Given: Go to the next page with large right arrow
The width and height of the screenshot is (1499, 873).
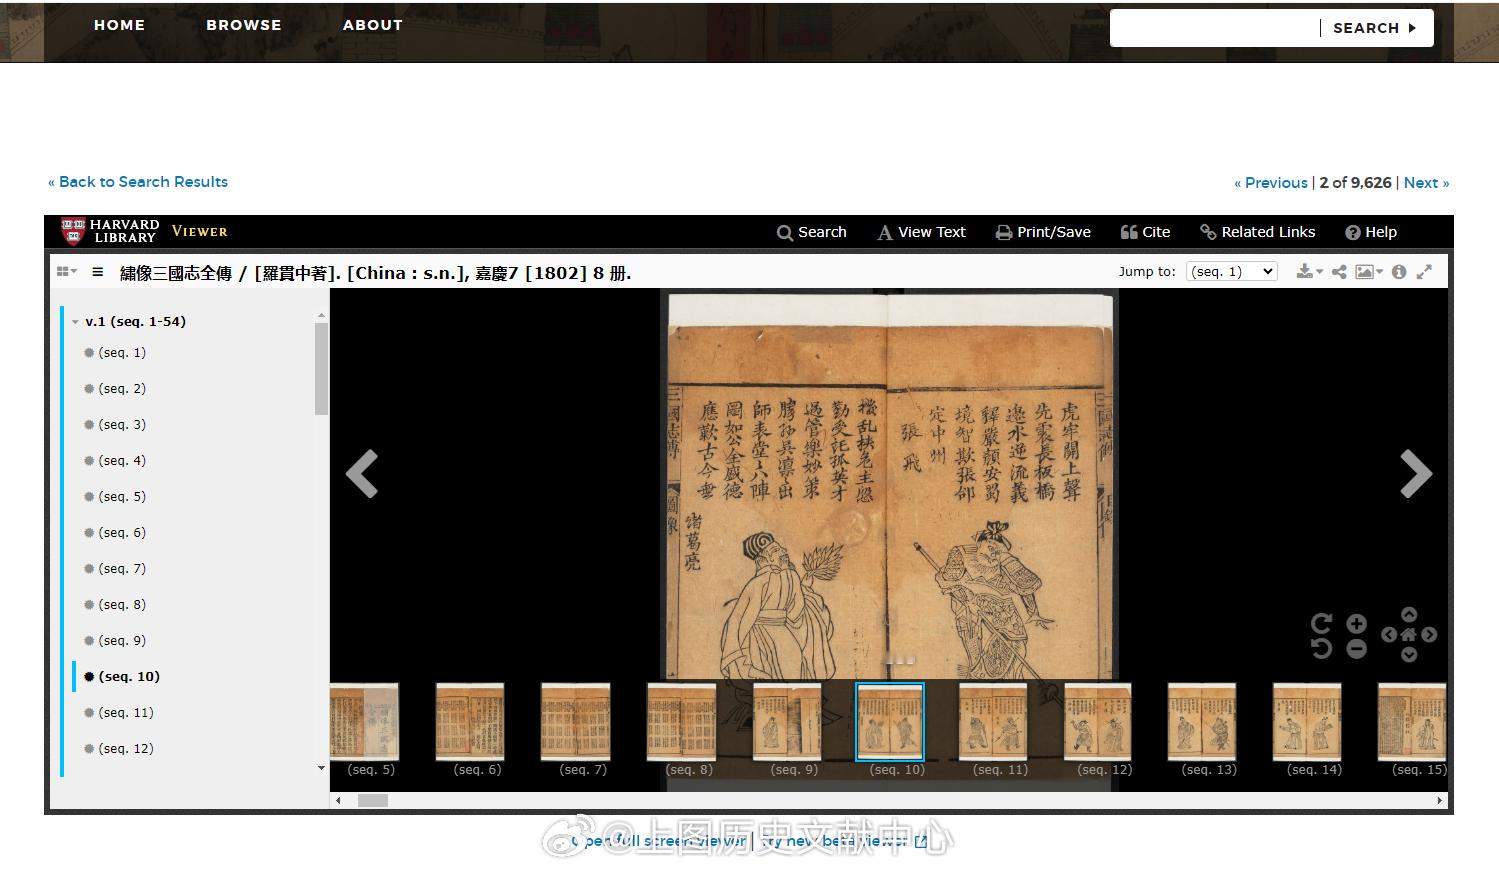Looking at the screenshot, I should (1416, 474).
